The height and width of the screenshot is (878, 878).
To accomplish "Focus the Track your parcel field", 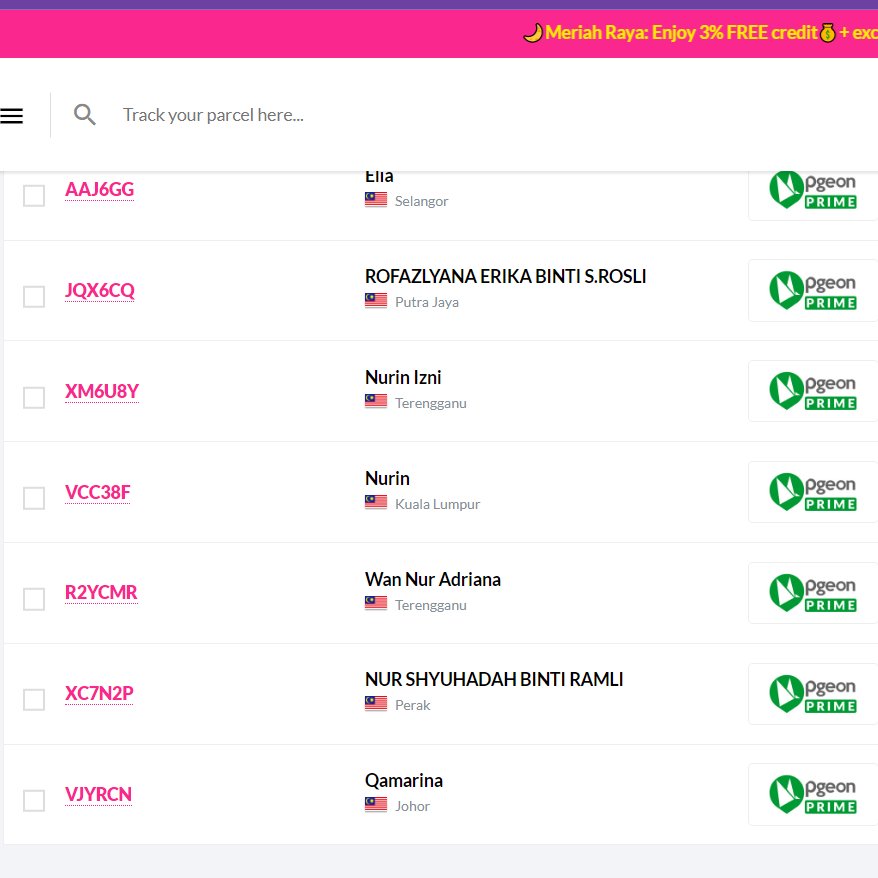I will point(213,115).
